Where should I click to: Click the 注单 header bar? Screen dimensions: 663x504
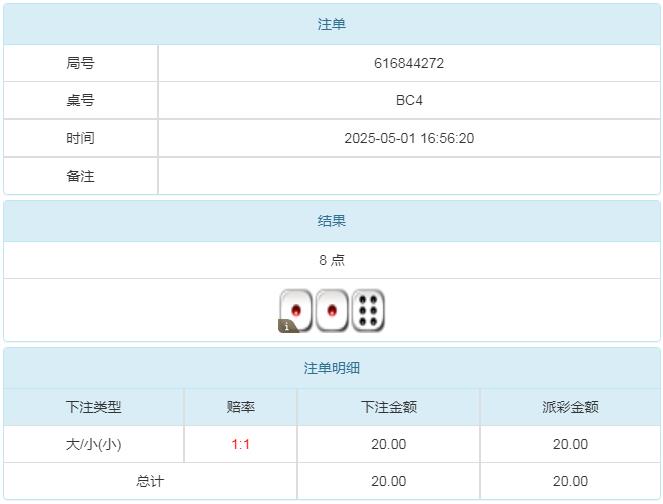332,24
